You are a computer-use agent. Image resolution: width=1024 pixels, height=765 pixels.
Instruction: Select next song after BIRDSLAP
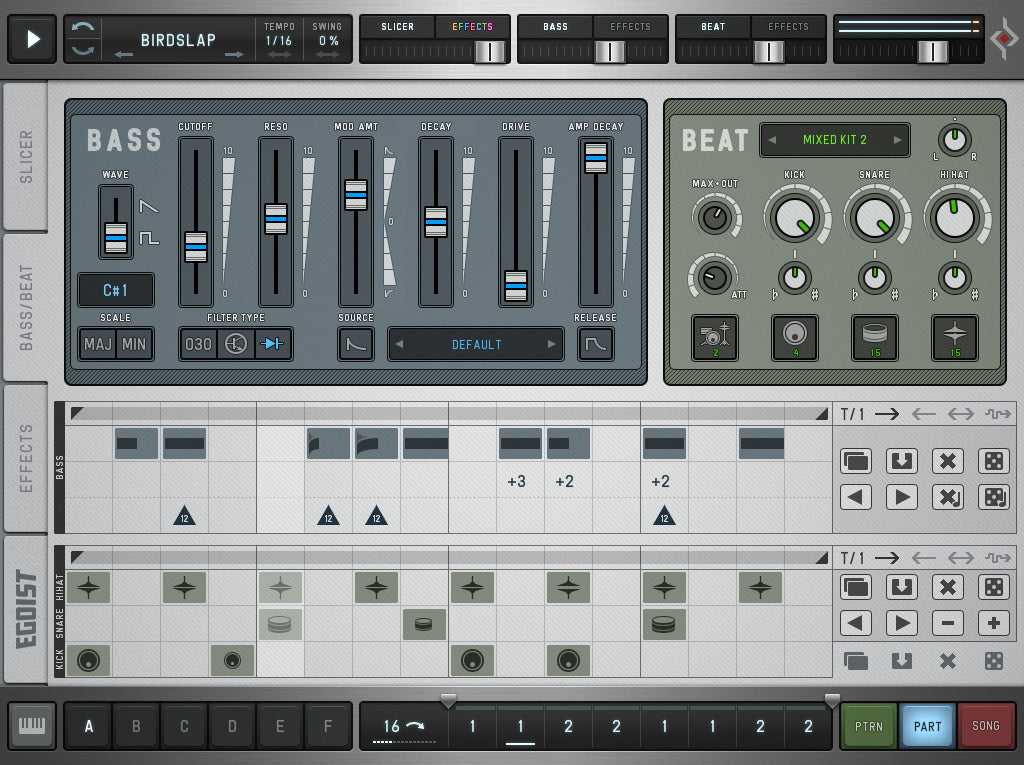(x=234, y=54)
